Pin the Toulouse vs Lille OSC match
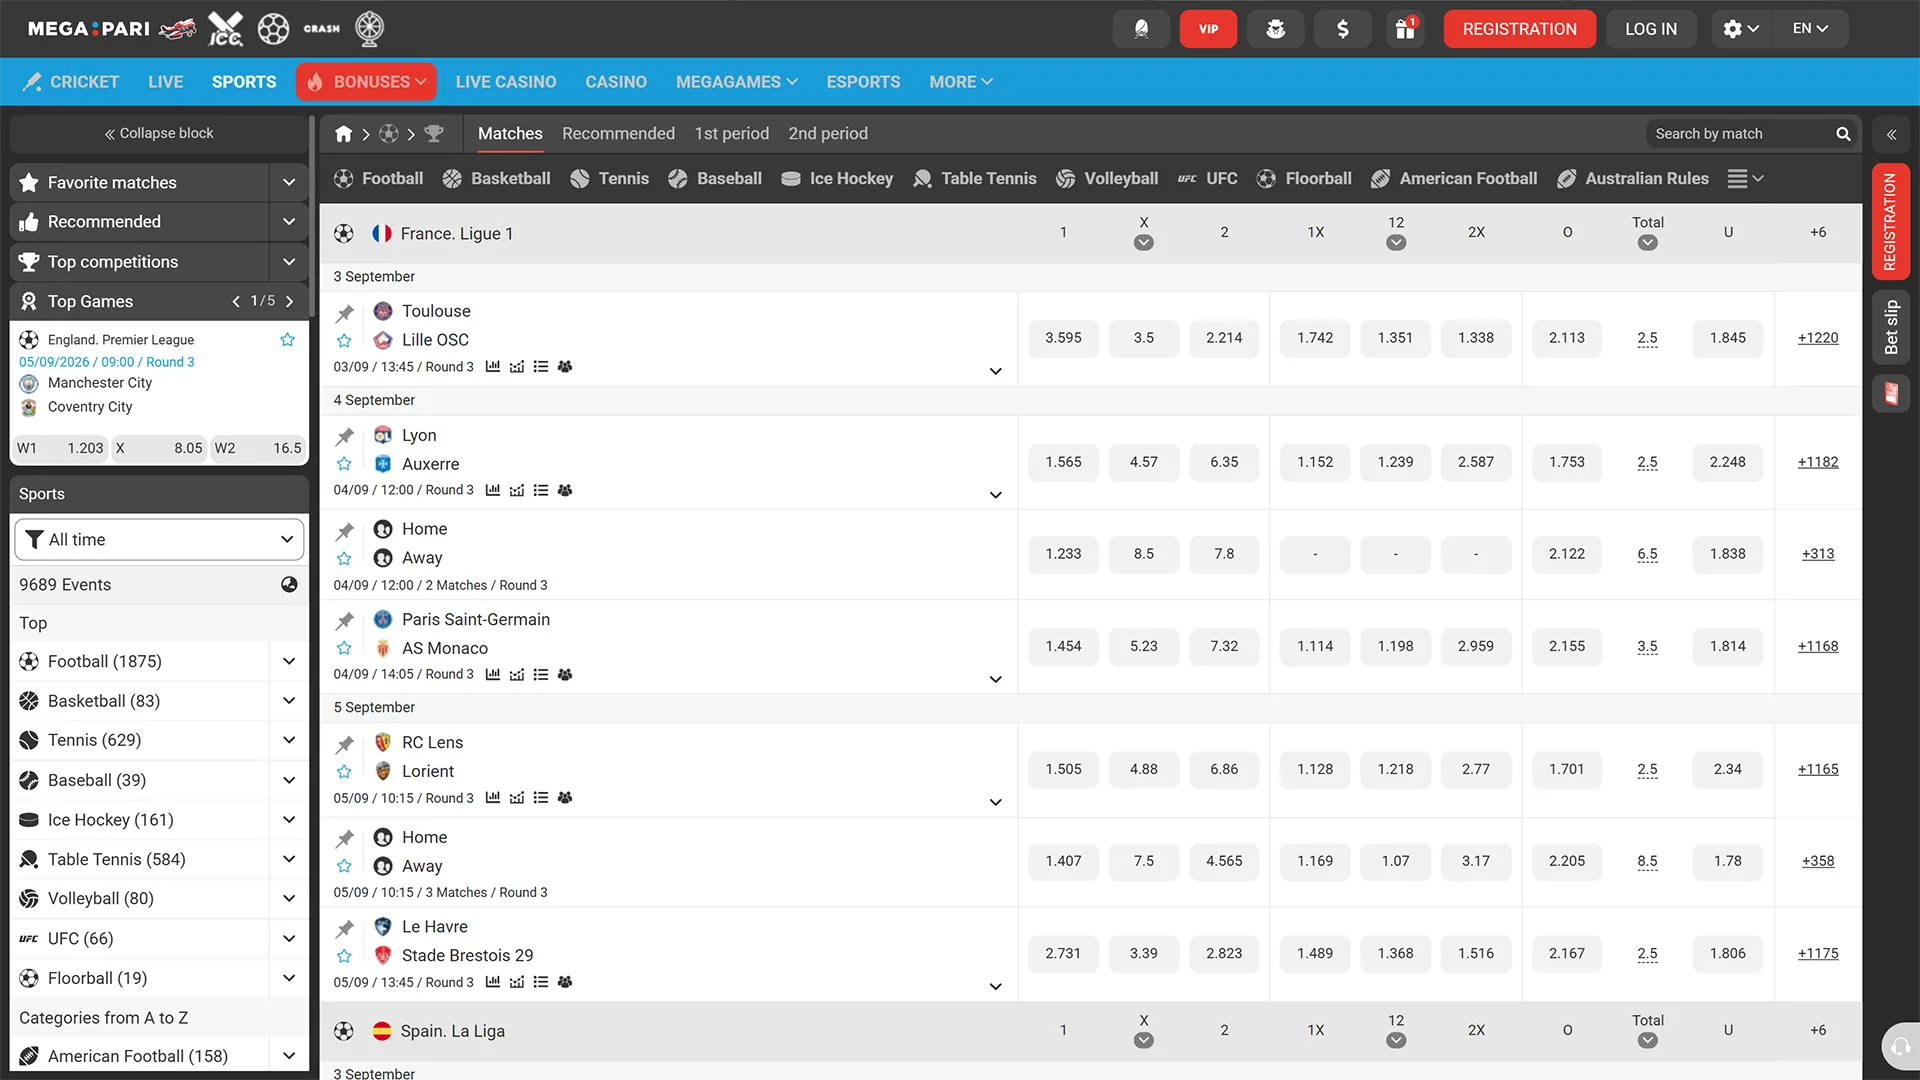The width and height of the screenshot is (1920, 1080). [345, 313]
